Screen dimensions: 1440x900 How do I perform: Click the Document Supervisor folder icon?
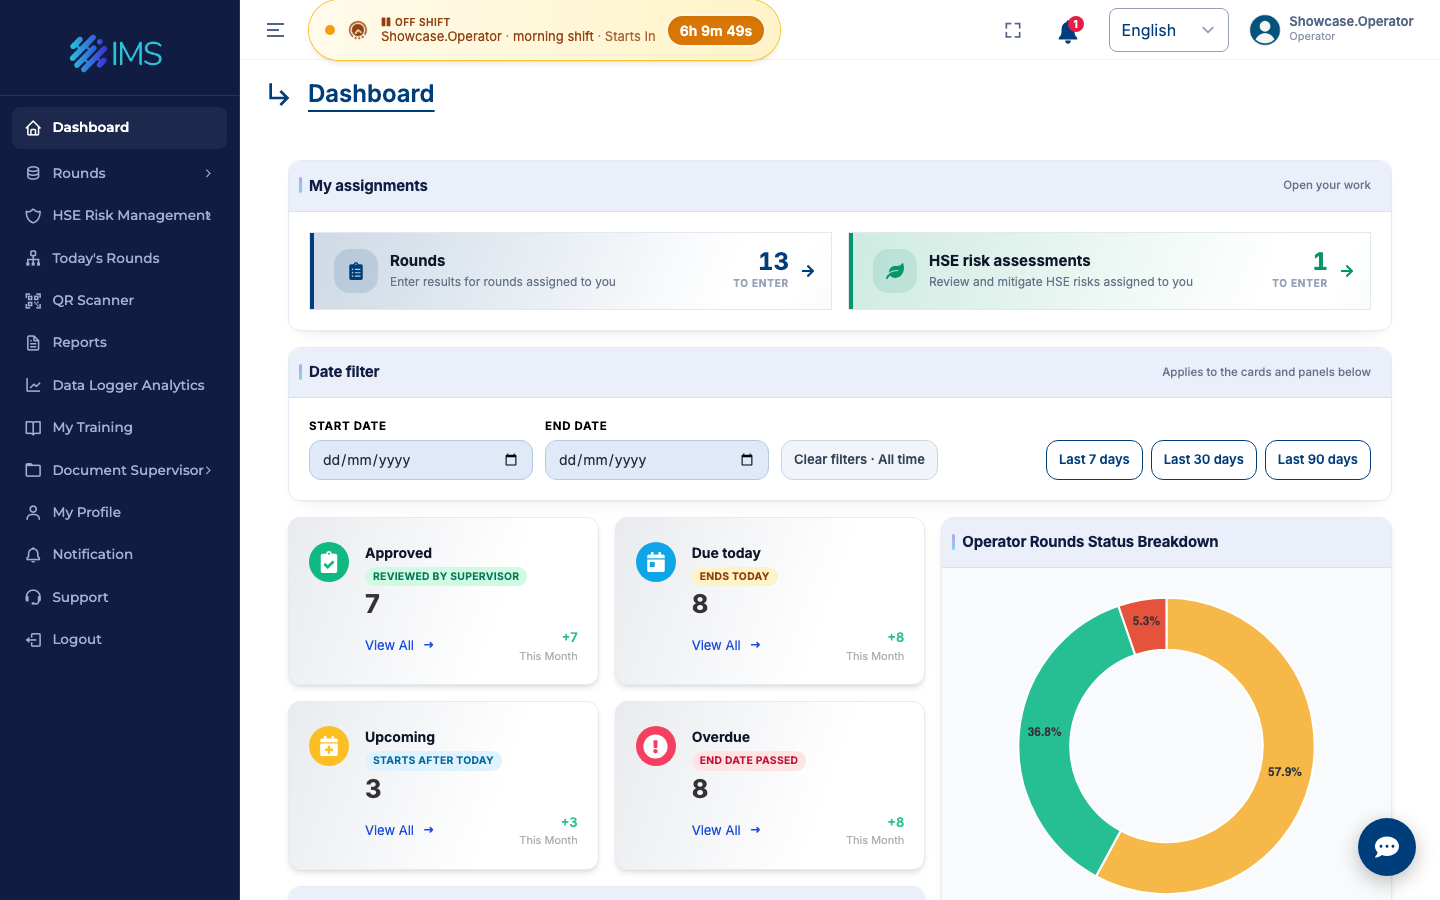pyautogui.click(x=33, y=470)
